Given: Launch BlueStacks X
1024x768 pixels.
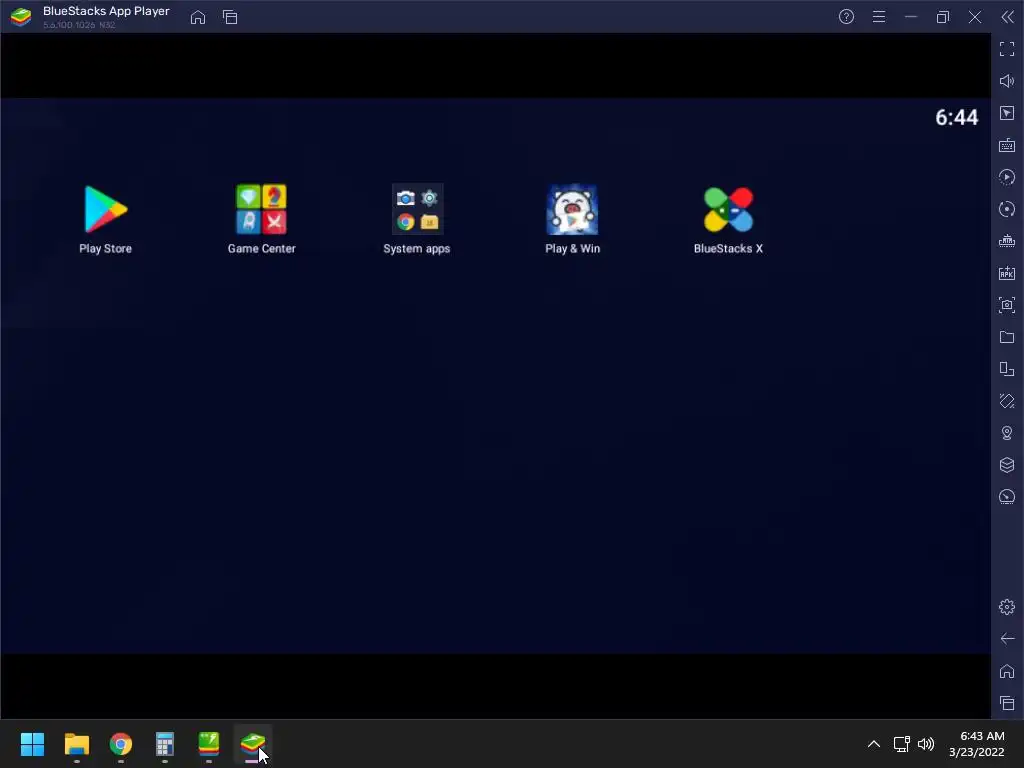Looking at the screenshot, I should 728,219.
